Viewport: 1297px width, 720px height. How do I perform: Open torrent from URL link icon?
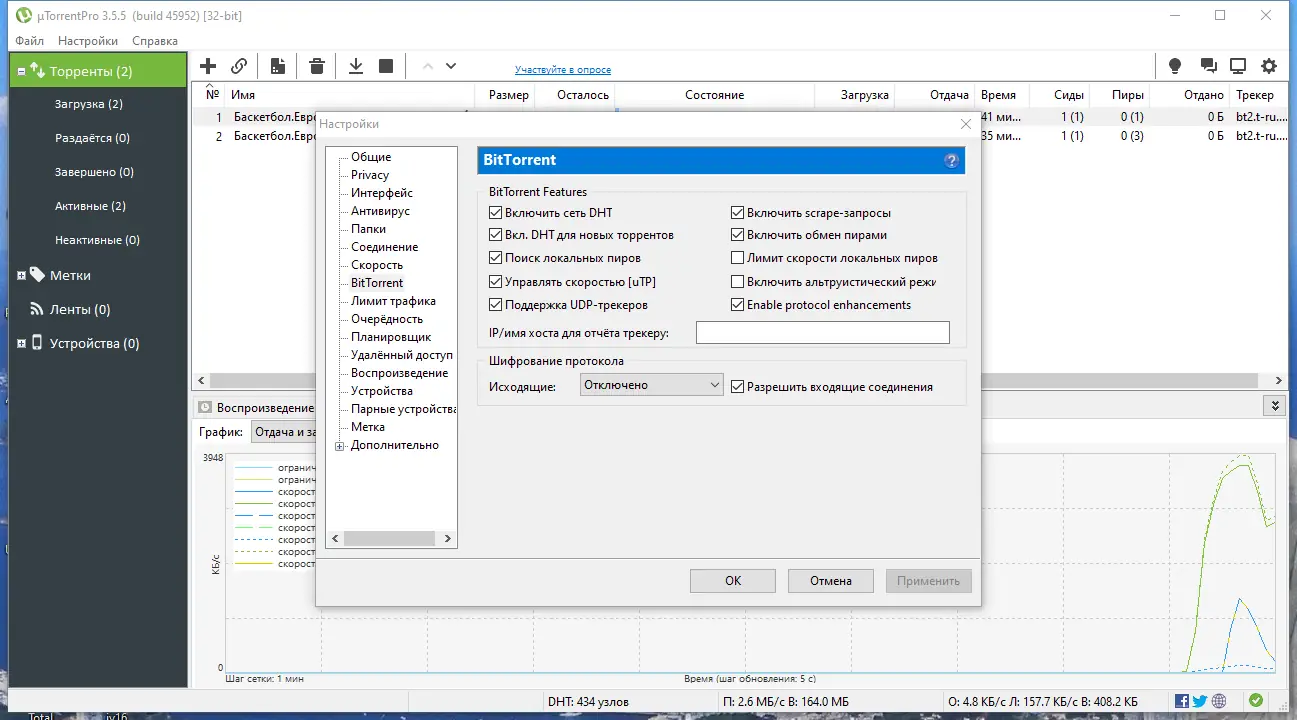click(239, 65)
